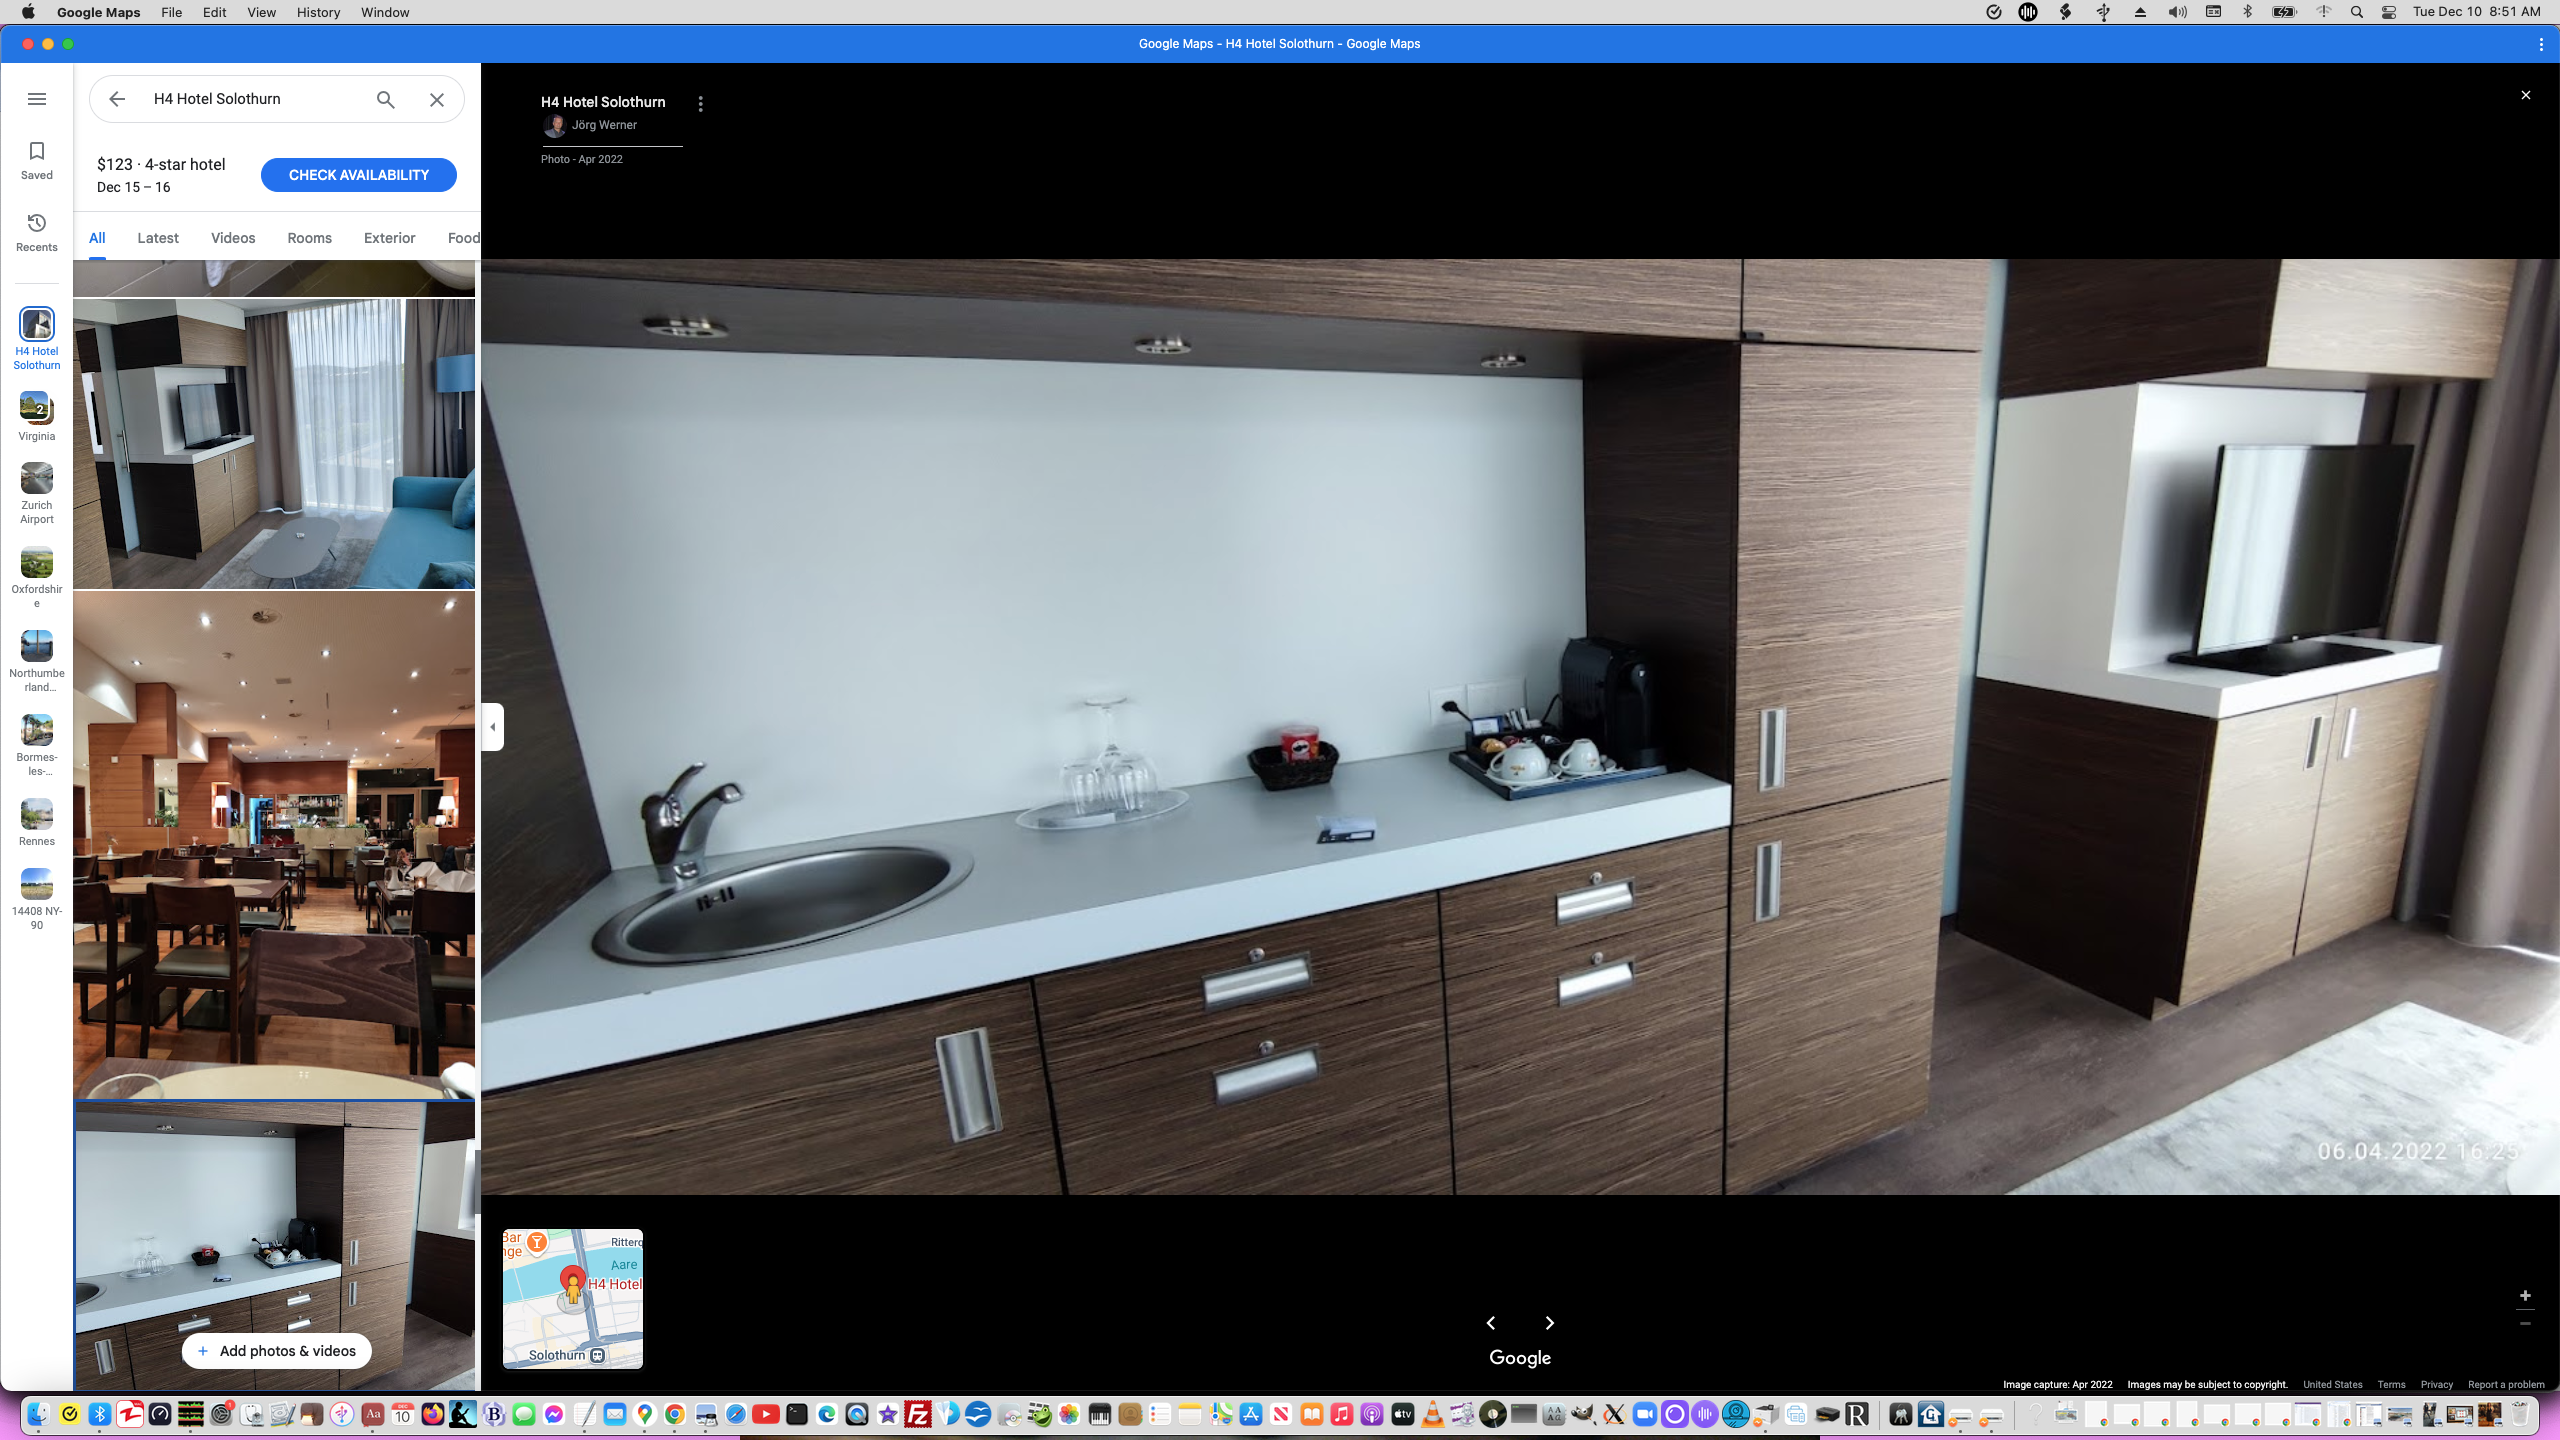The image size is (2560, 1440).
Task: Clear the search field with the X icon
Action: pyautogui.click(x=436, y=99)
